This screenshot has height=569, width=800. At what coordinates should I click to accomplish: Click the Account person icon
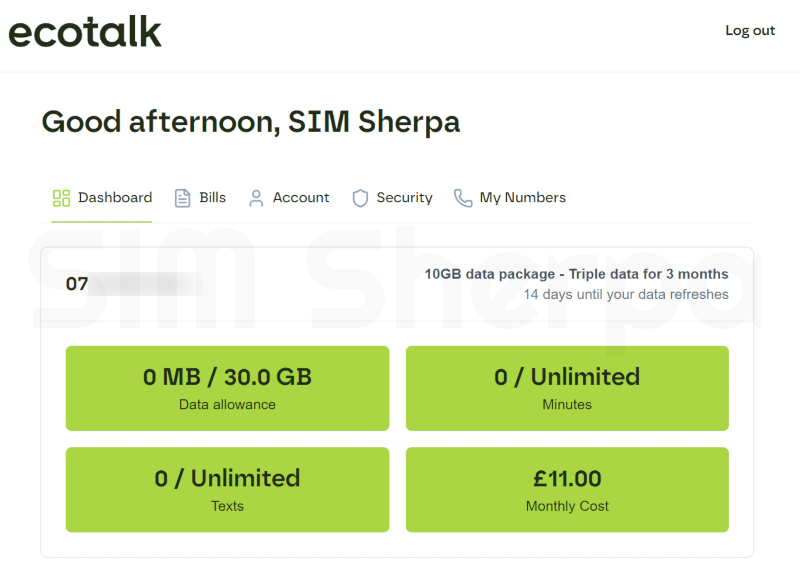coord(256,198)
